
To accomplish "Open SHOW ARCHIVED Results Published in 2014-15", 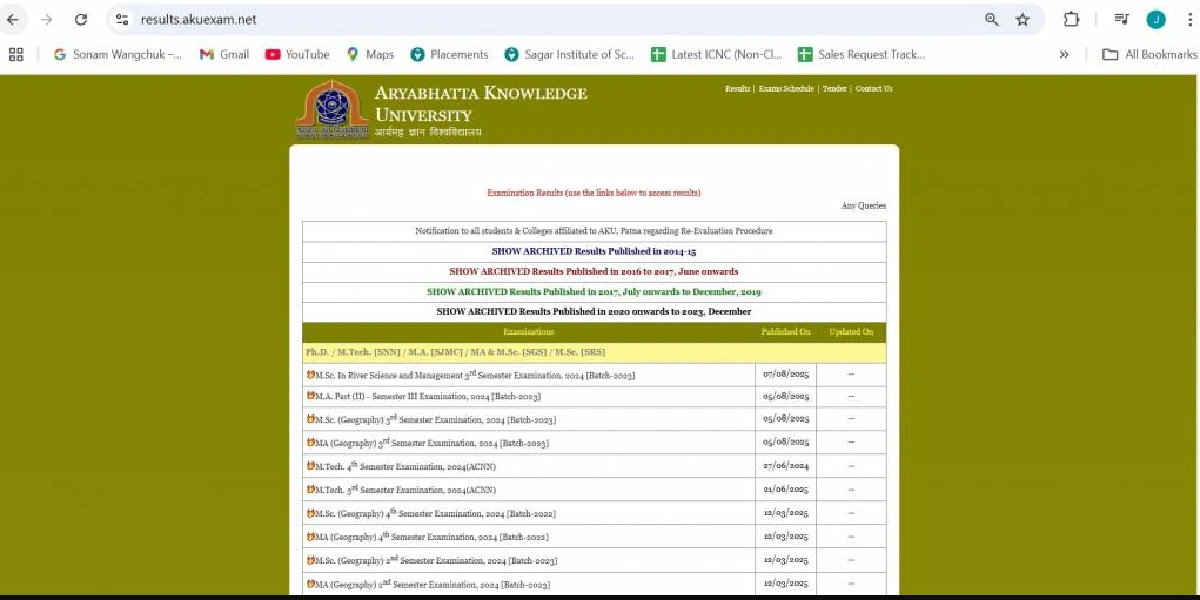I will (593, 251).
